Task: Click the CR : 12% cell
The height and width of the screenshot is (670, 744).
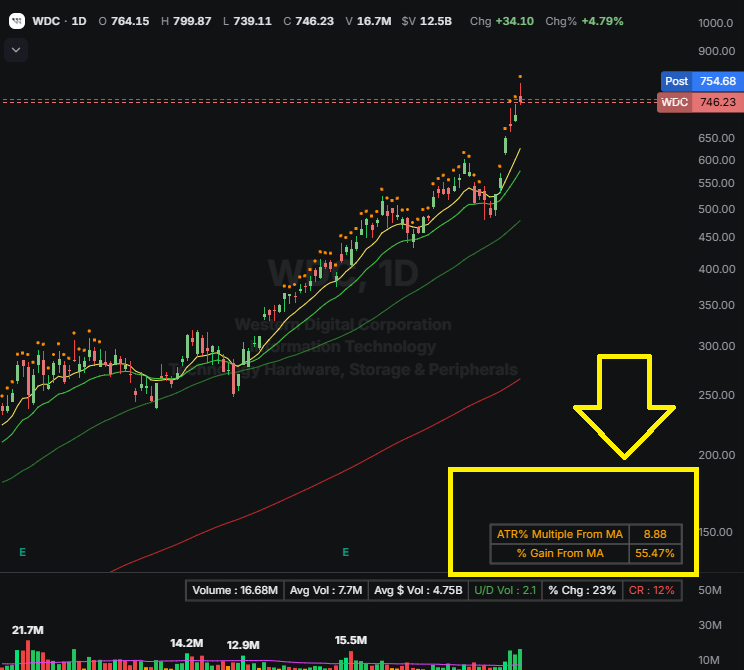Action: click(x=651, y=590)
